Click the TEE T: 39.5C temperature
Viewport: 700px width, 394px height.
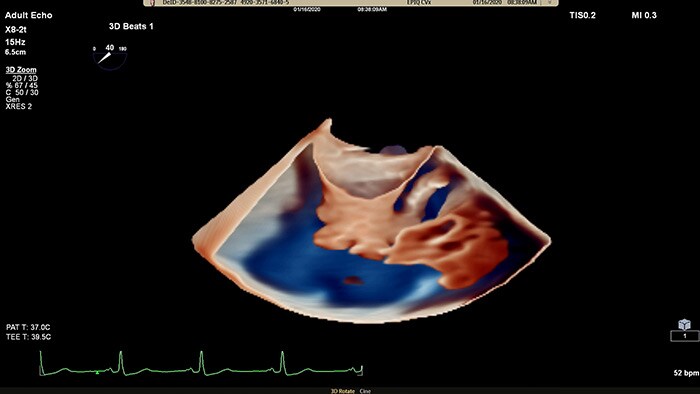pos(29,337)
